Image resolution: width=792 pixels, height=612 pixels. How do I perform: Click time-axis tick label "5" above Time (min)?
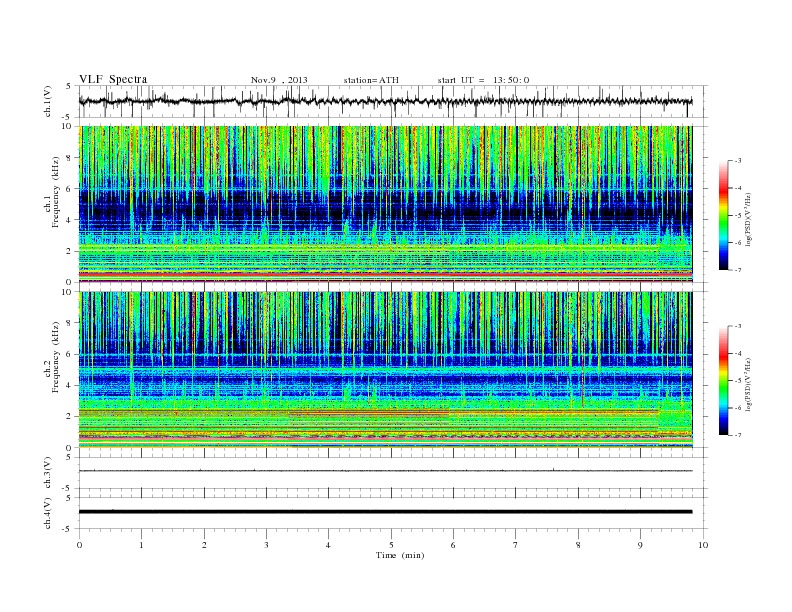pos(391,545)
